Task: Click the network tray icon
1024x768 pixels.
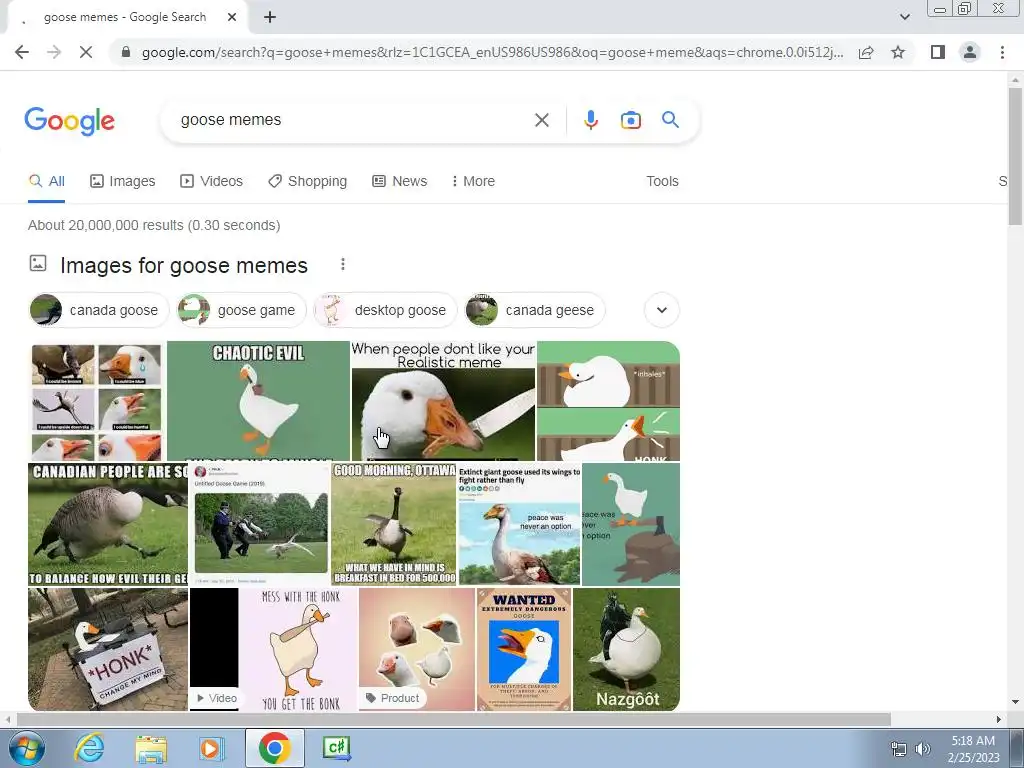Action: coord(899,748)
